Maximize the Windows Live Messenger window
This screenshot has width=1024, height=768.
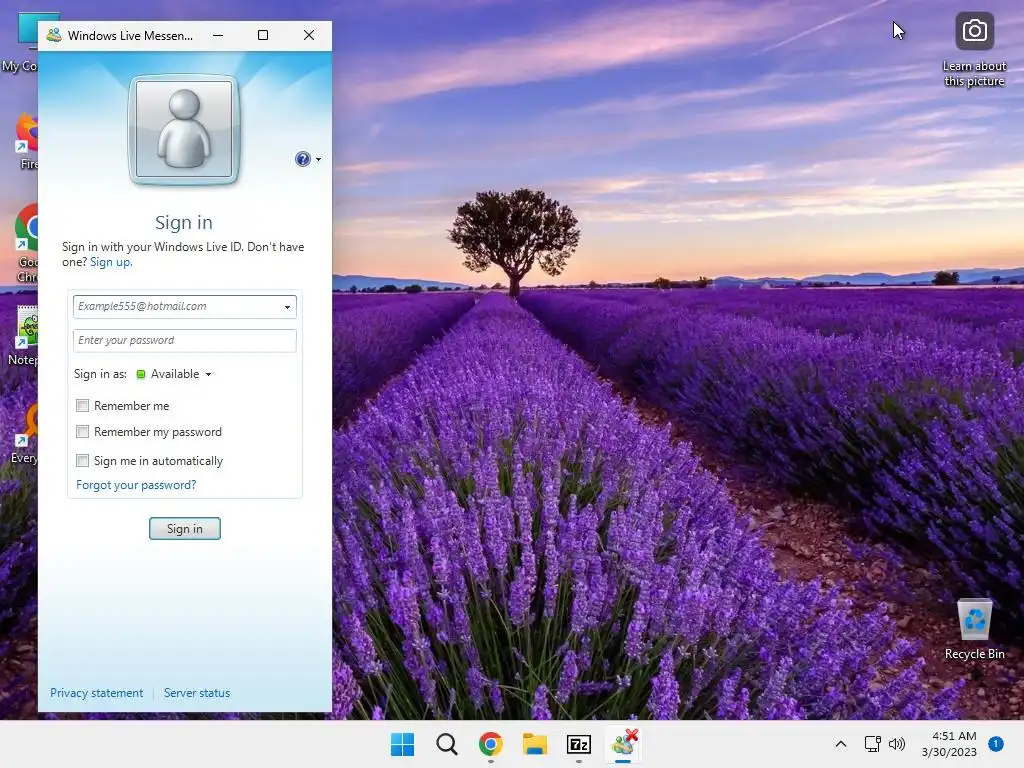click(x=263, y=35)
